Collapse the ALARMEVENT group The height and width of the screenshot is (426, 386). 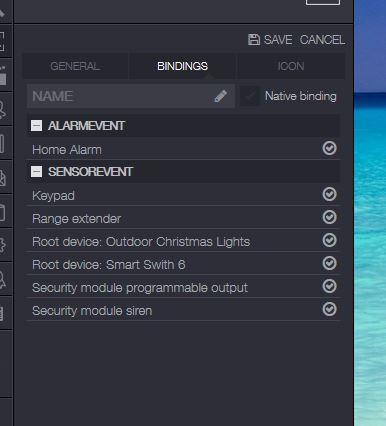(x=36, y=126)
